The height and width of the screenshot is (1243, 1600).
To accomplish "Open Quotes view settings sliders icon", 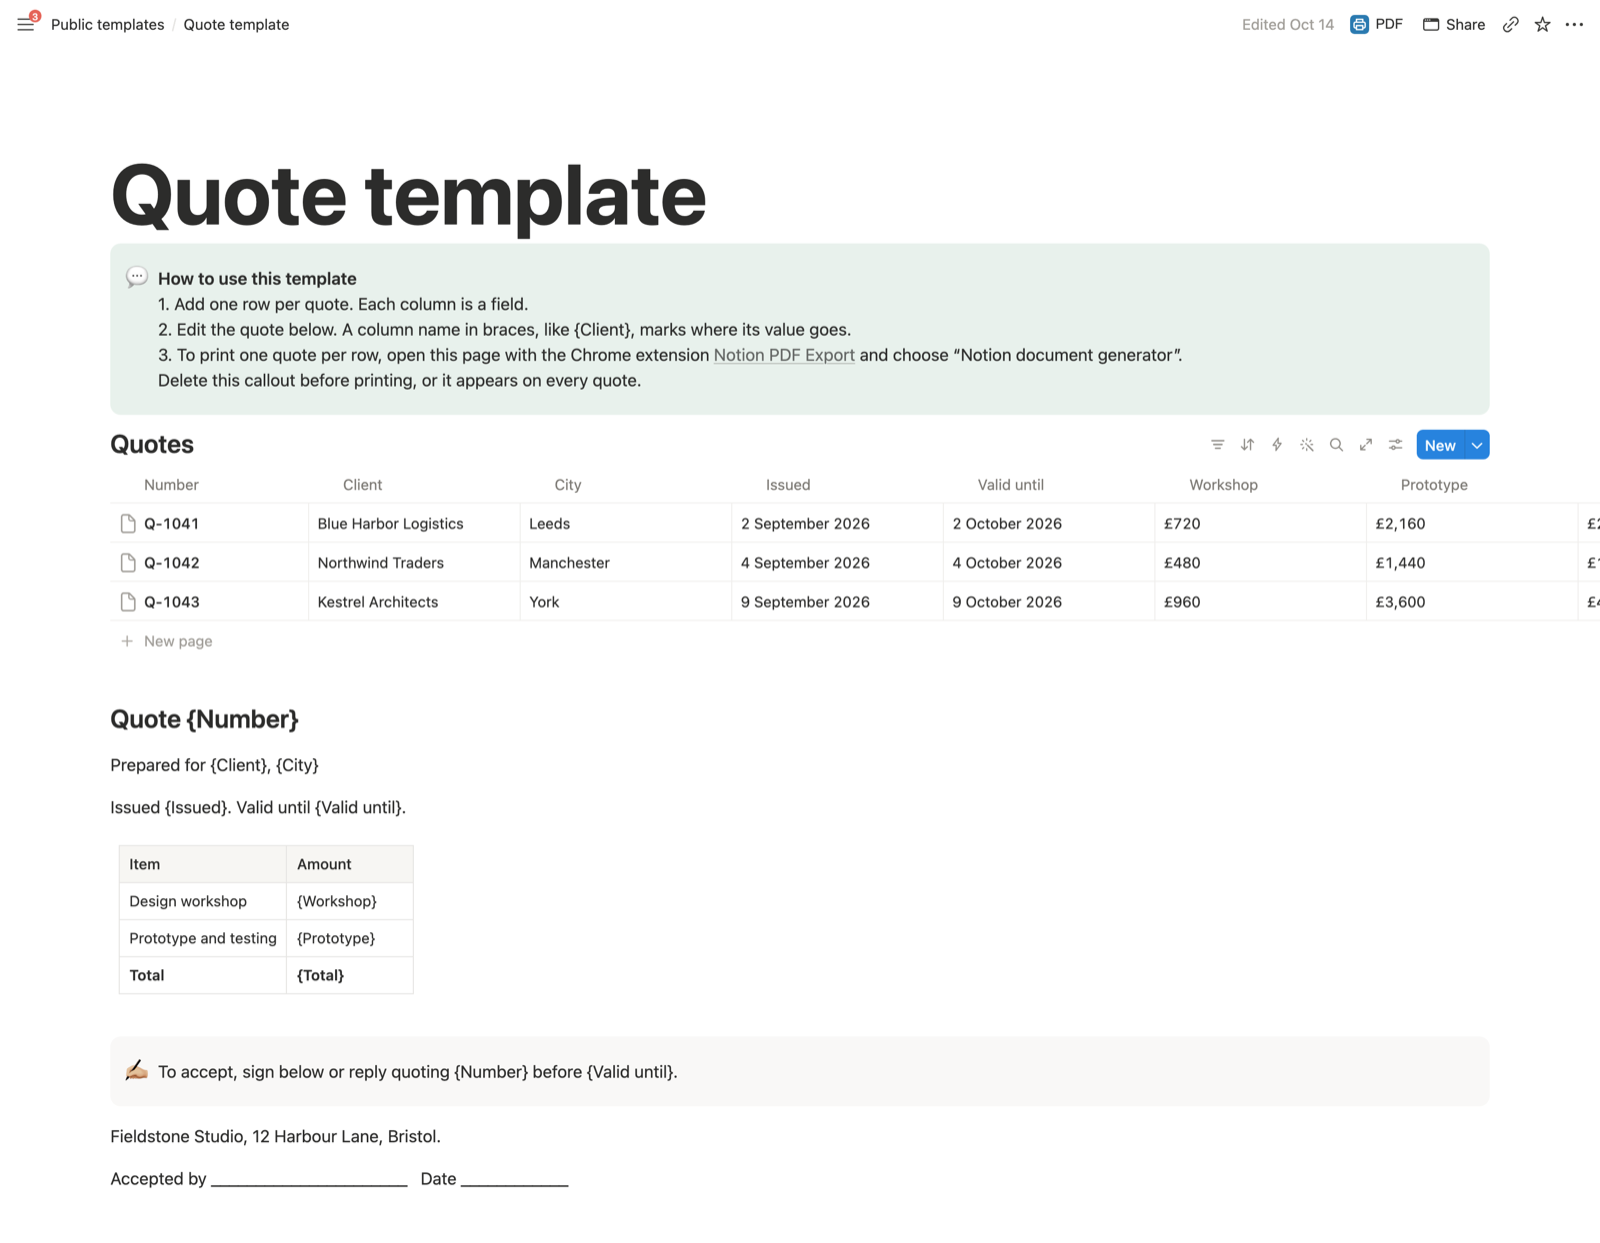I will click(1395, 445).
